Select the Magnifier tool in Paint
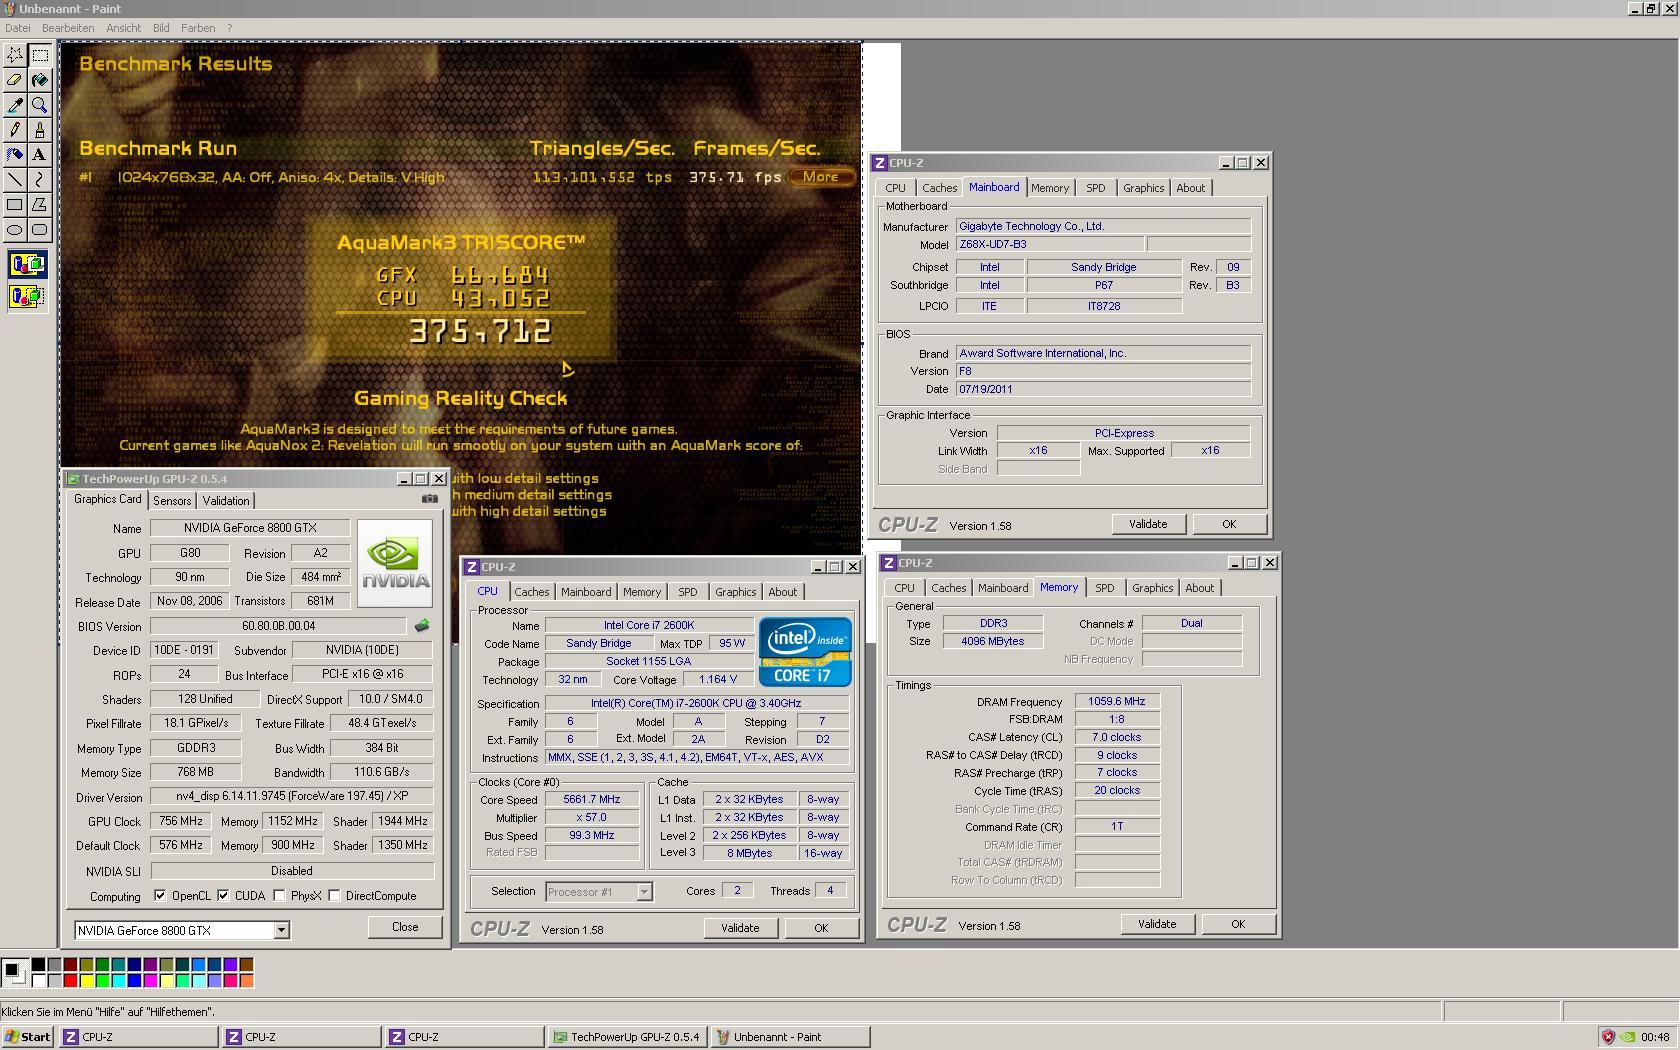The height and width of the screenshot is (1050, 1680). coord(40,105)
